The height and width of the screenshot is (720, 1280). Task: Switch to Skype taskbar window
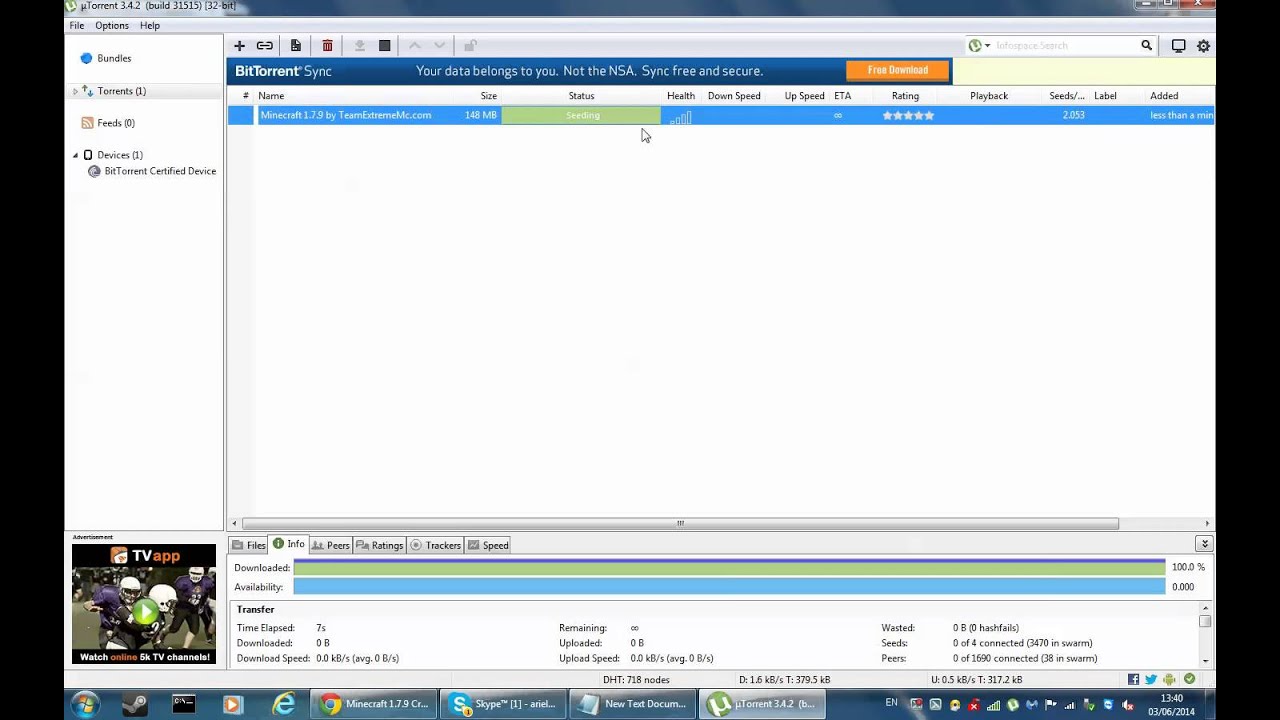point(503,704)
